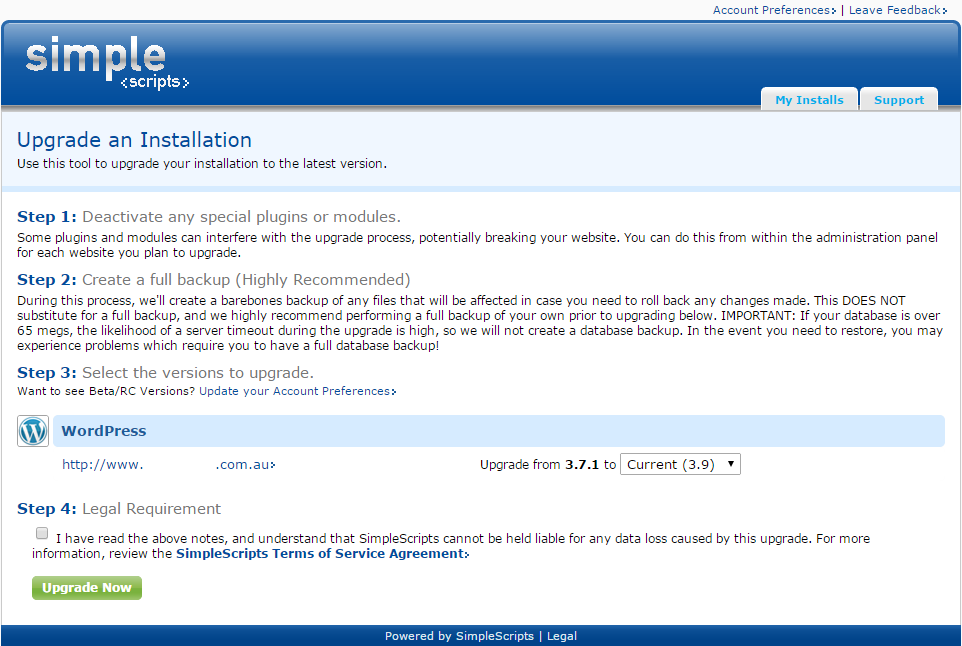Click the 'Upgrade an Installation' heading
Image resolution: width=962 pixels, height=646 pixels.
pos(134,140)
